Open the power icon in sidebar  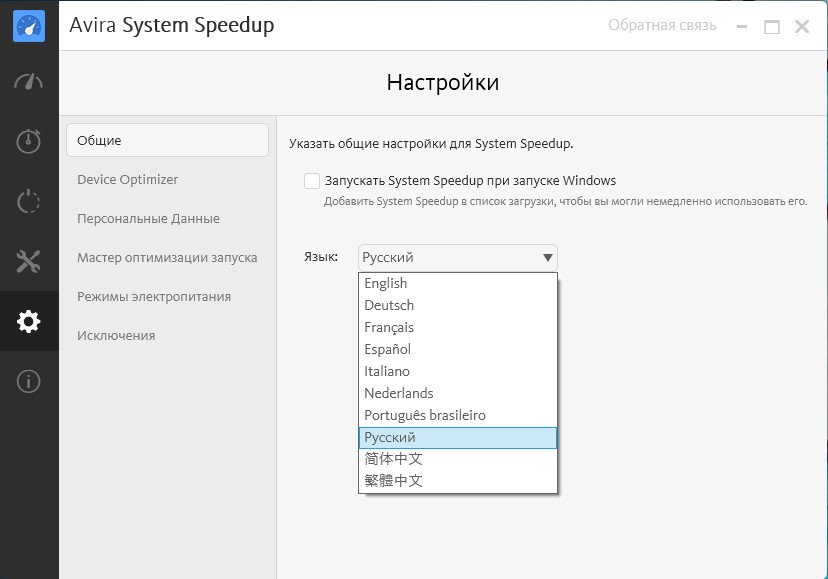[x=29, y=201]
